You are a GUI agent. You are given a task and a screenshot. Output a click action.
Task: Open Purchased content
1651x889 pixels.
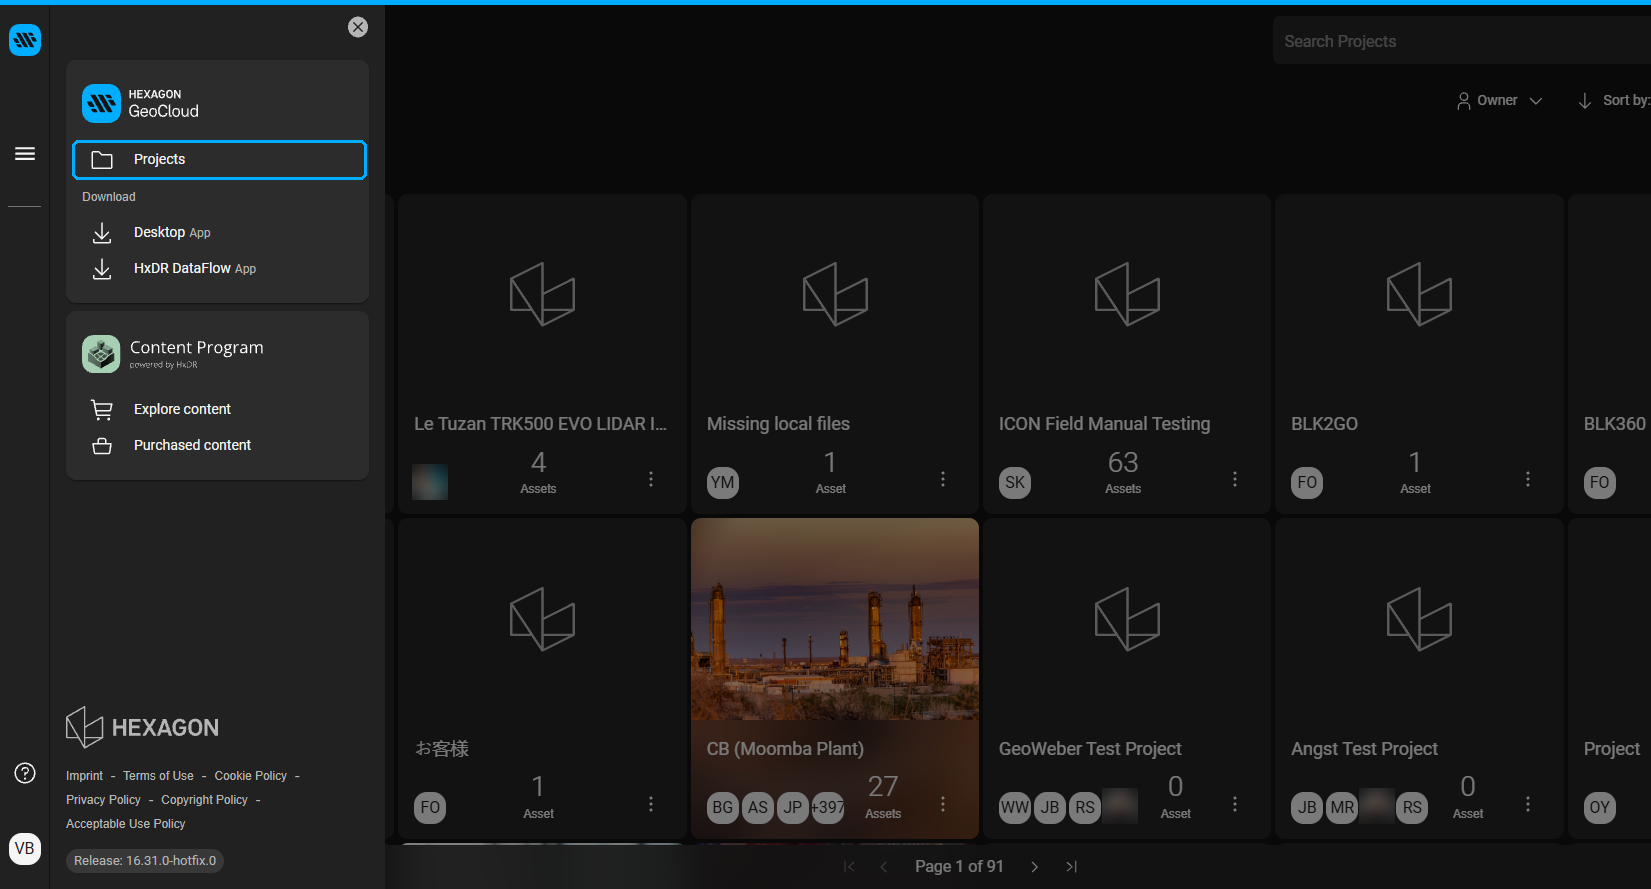click(x=192, y=445)
